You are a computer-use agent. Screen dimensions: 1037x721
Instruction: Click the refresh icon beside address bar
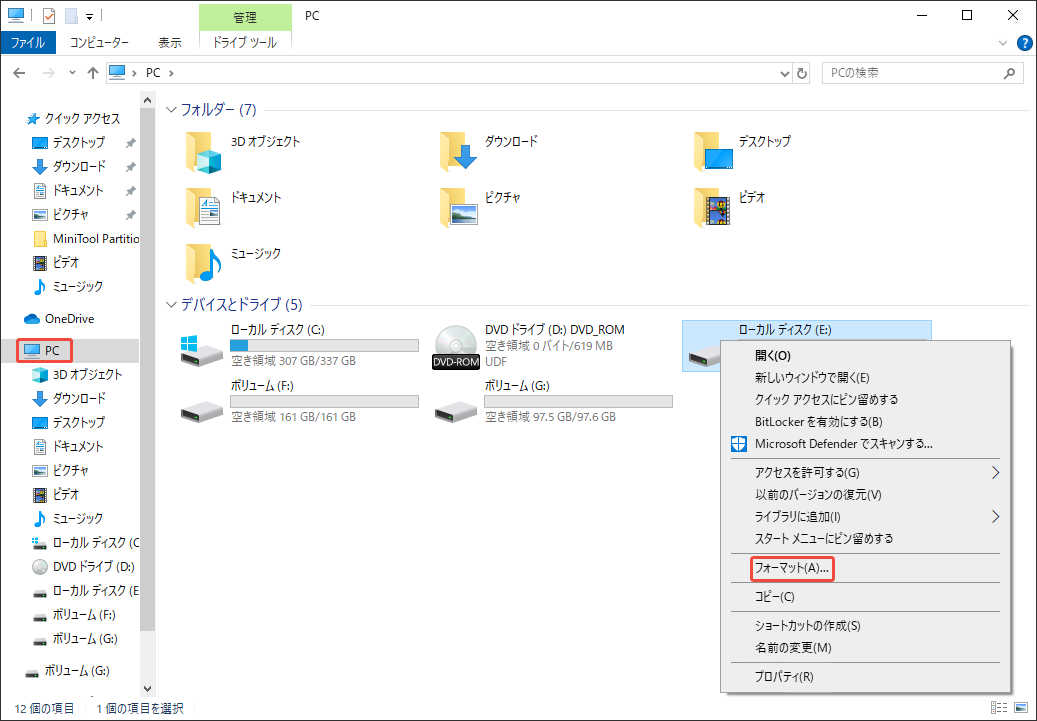click(802, 73)
